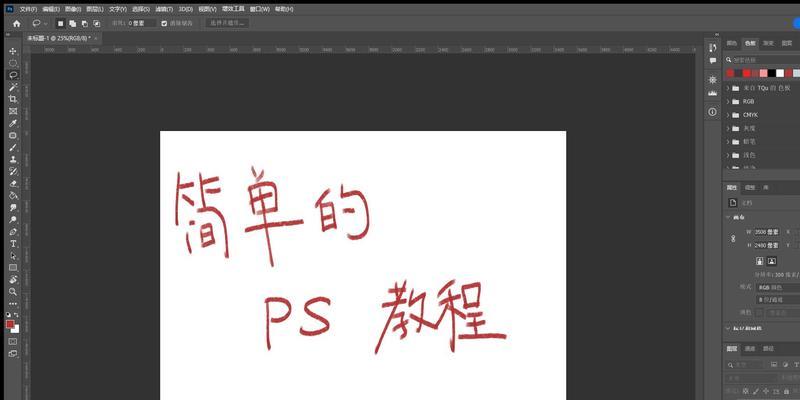800x400 pixels.
Task: Select the Eyedropper tool
Action: tap(13, 123)
